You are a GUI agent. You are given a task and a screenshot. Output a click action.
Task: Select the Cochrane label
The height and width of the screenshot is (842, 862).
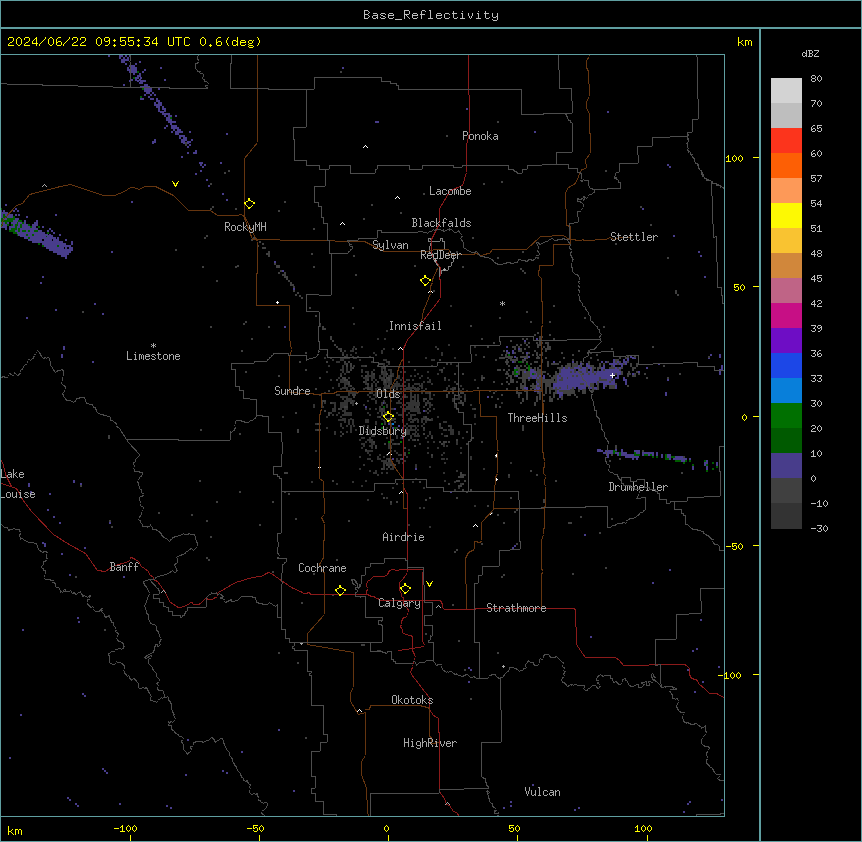[322, 568]
